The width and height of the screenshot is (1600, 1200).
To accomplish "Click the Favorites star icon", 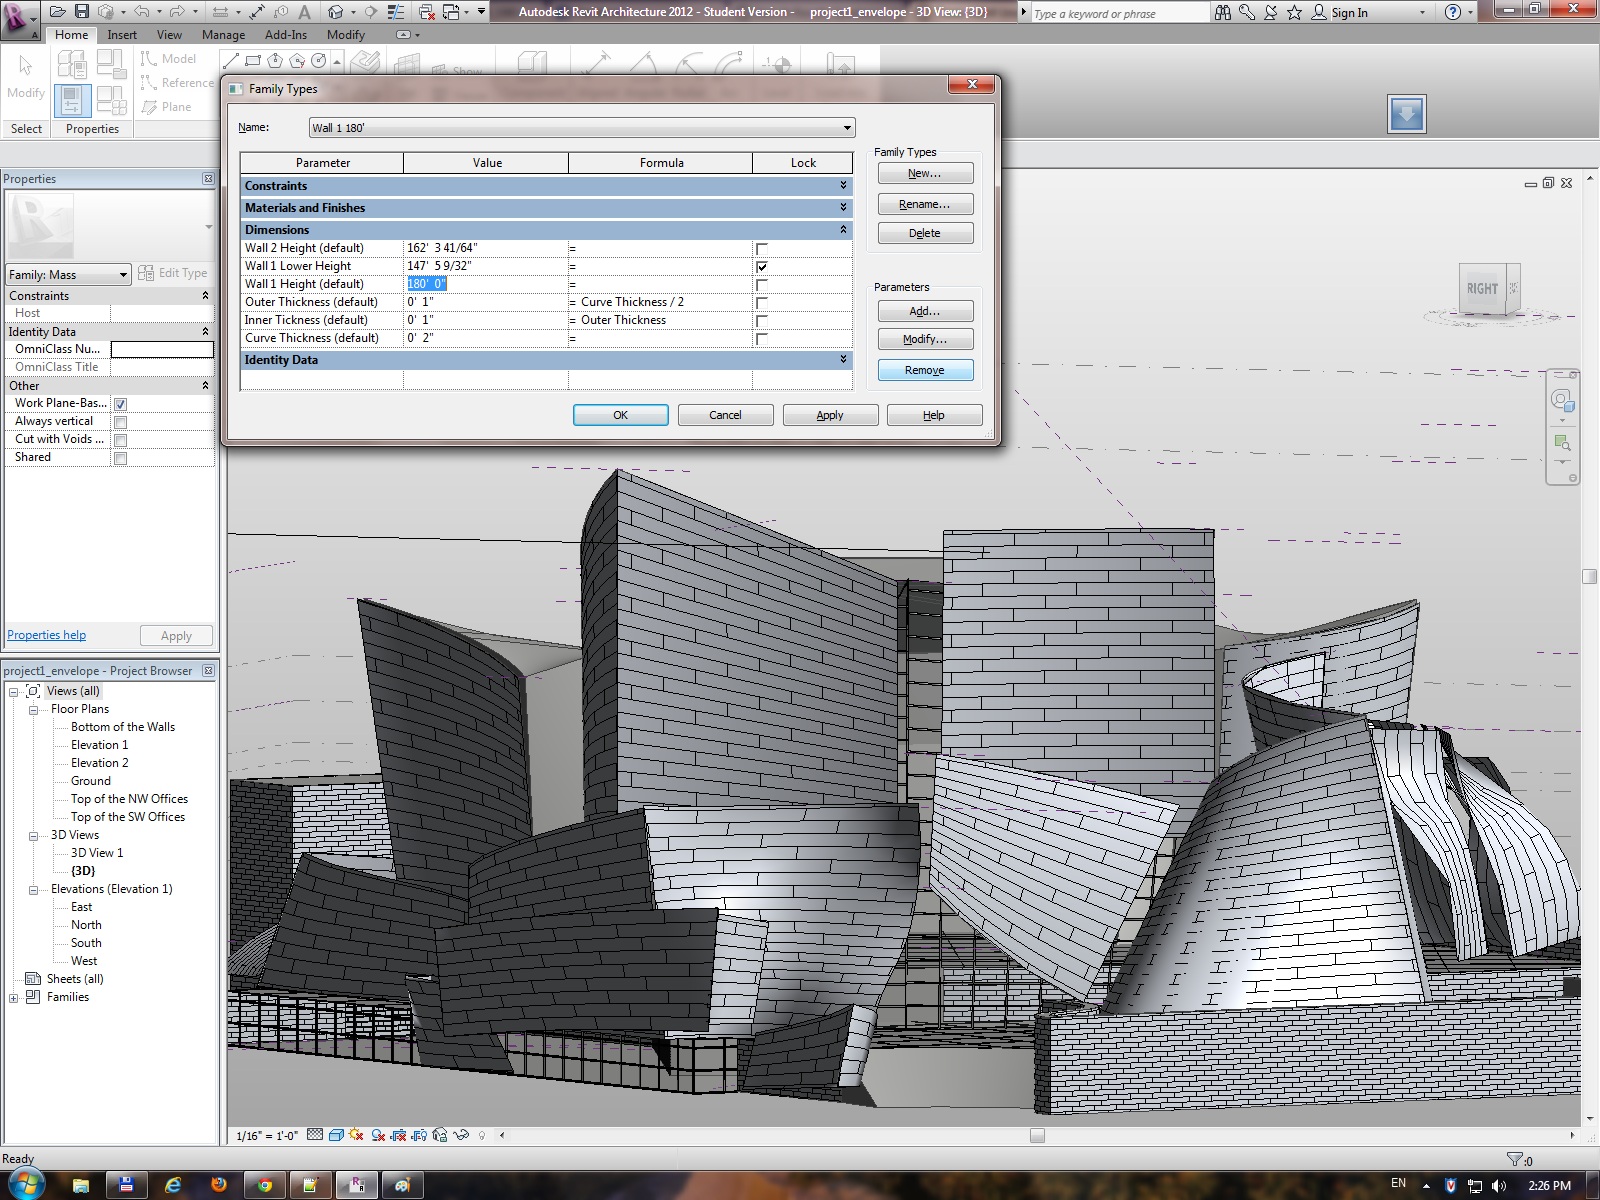I will click(x=1294, y=12).
